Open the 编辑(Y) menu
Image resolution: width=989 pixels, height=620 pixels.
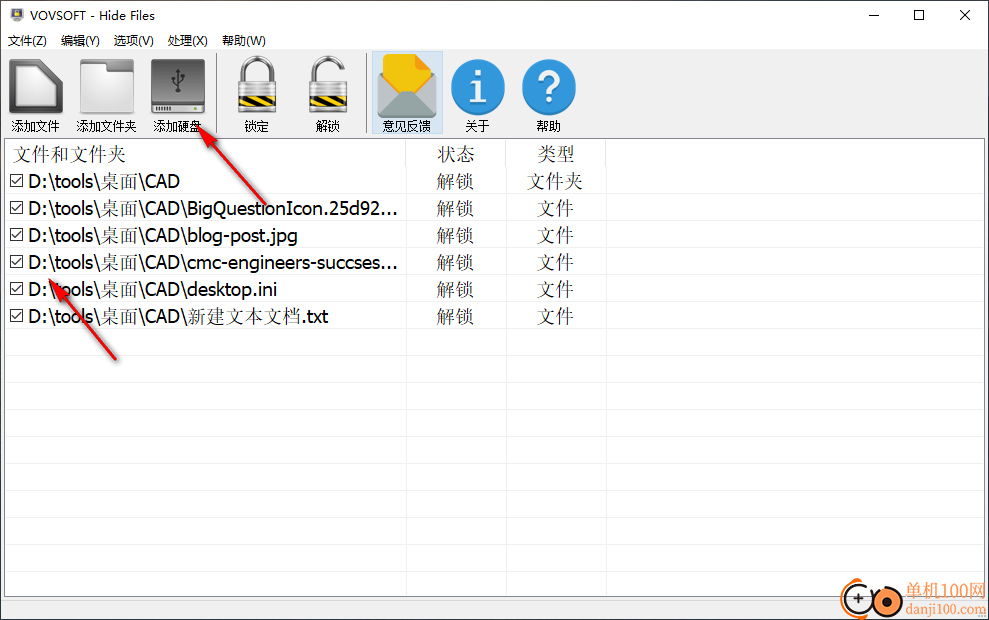[x=80, y=40]
